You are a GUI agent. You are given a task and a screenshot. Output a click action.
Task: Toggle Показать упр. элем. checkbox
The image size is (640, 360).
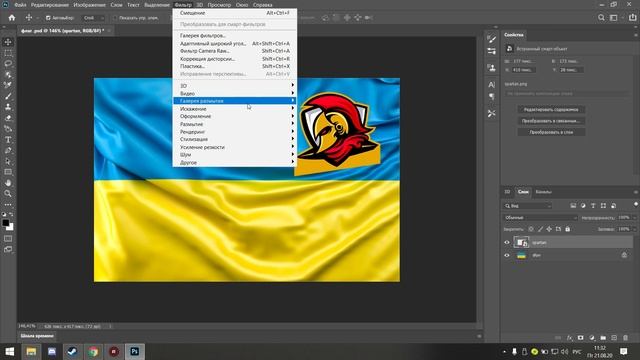coord(115,18)
